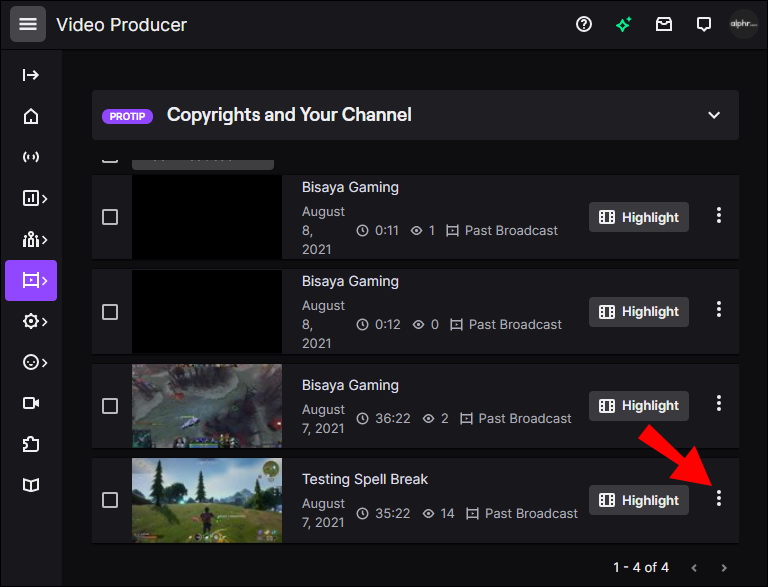Highlight the Testing Spell Break broadcast
Viewport: 768px width, 587px height.
[x=639, y=500]
